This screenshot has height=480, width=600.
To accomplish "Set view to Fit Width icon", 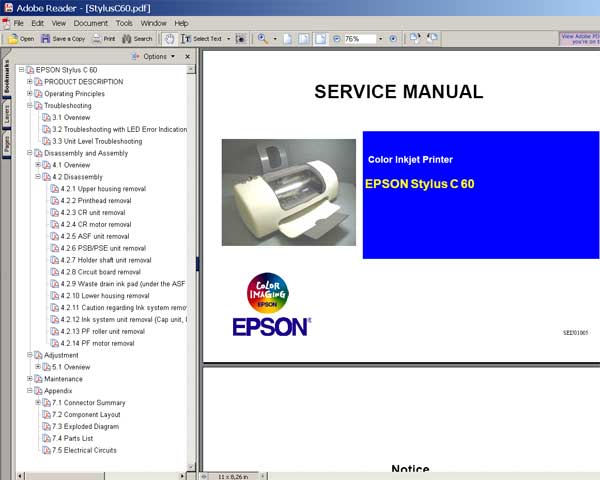I will click(320, 39).
